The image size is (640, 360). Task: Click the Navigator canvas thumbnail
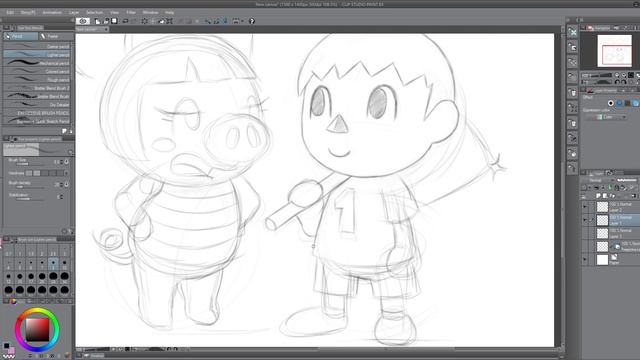click(614, 51)
